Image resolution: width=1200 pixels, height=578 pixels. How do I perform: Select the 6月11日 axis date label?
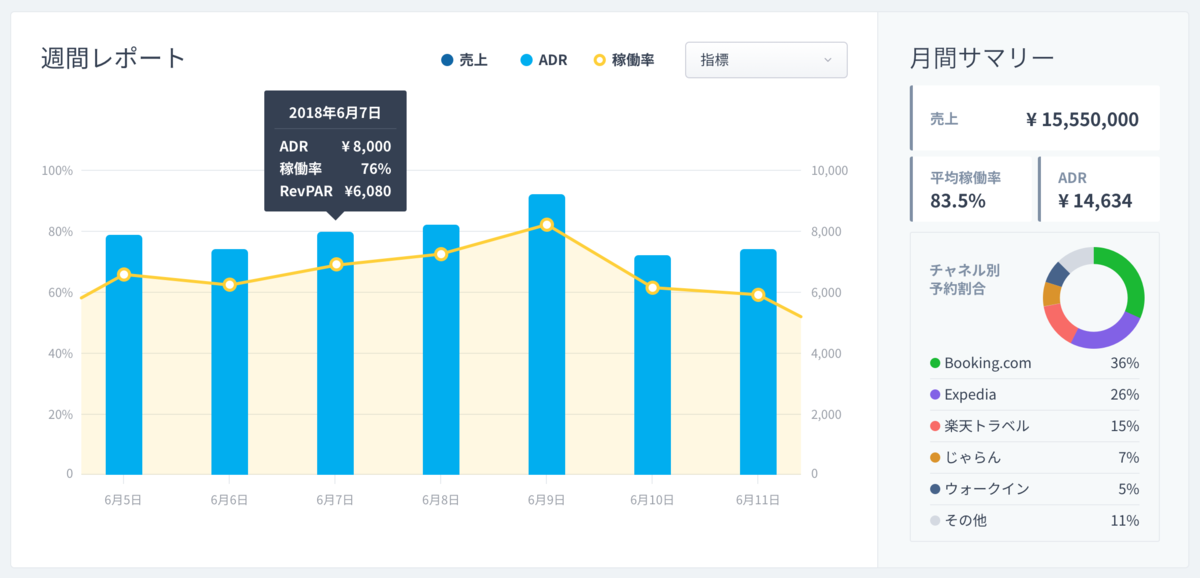click(758, 499)
